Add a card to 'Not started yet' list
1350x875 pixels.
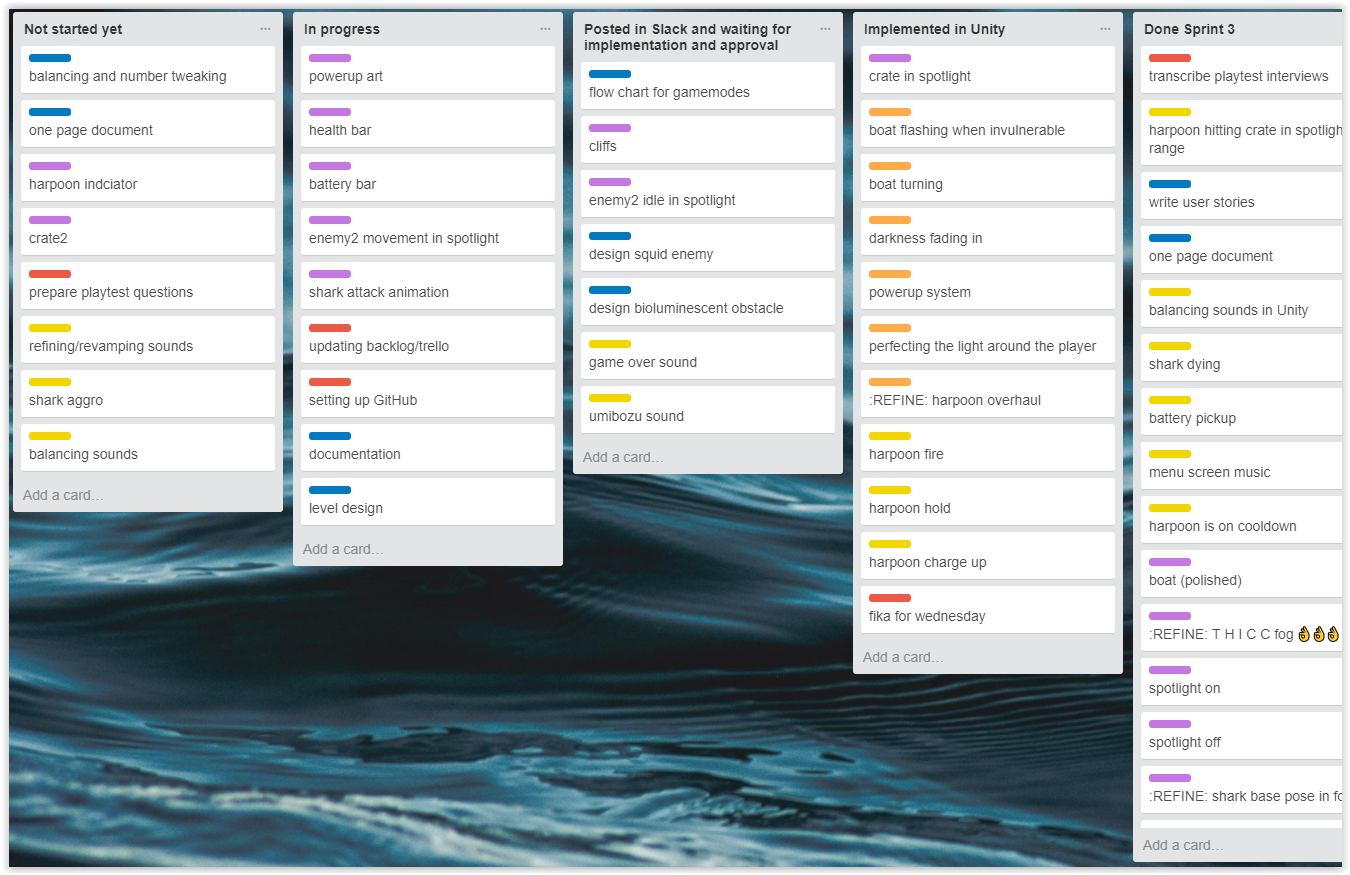pyautogui.click(x=63, y=495)
